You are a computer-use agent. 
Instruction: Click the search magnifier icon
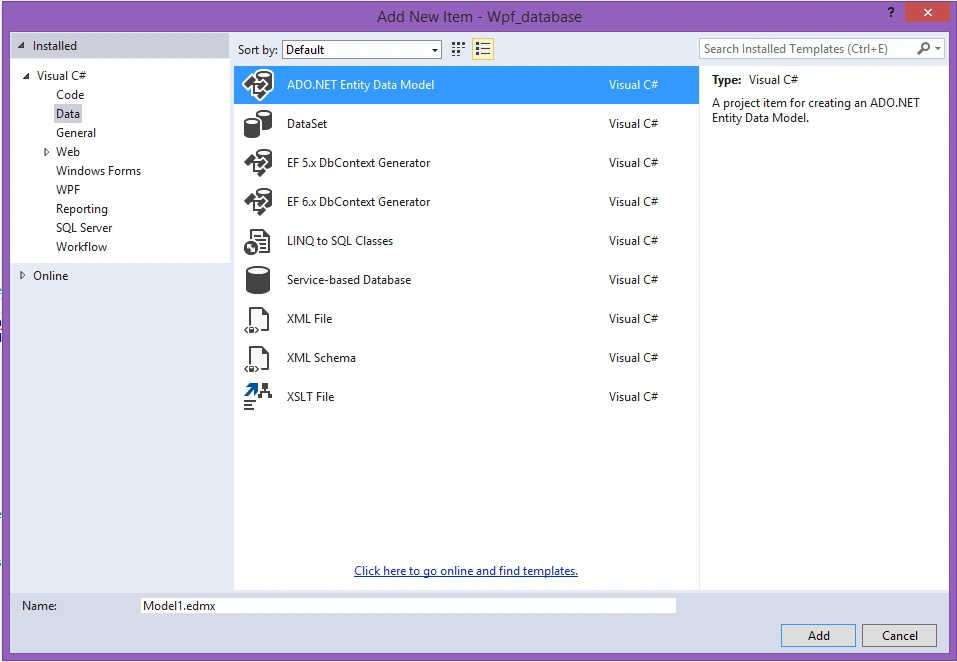click(923, 48)
